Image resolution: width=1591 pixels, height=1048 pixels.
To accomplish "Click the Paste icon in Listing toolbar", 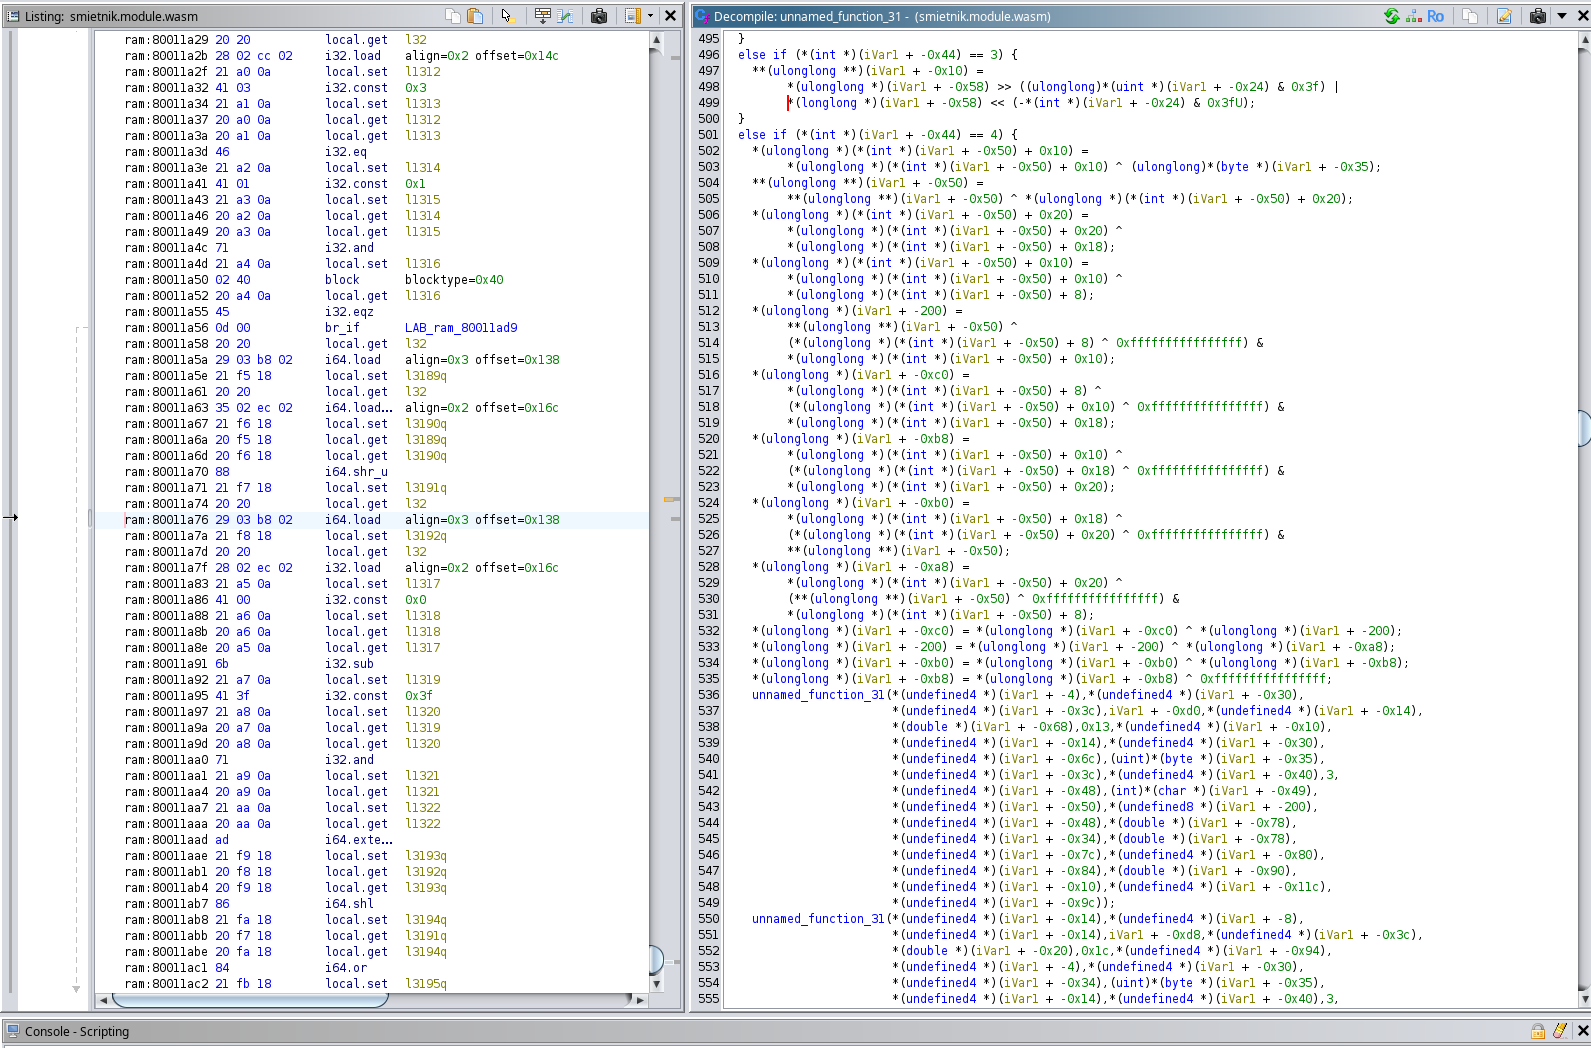I will pos(475,16).
